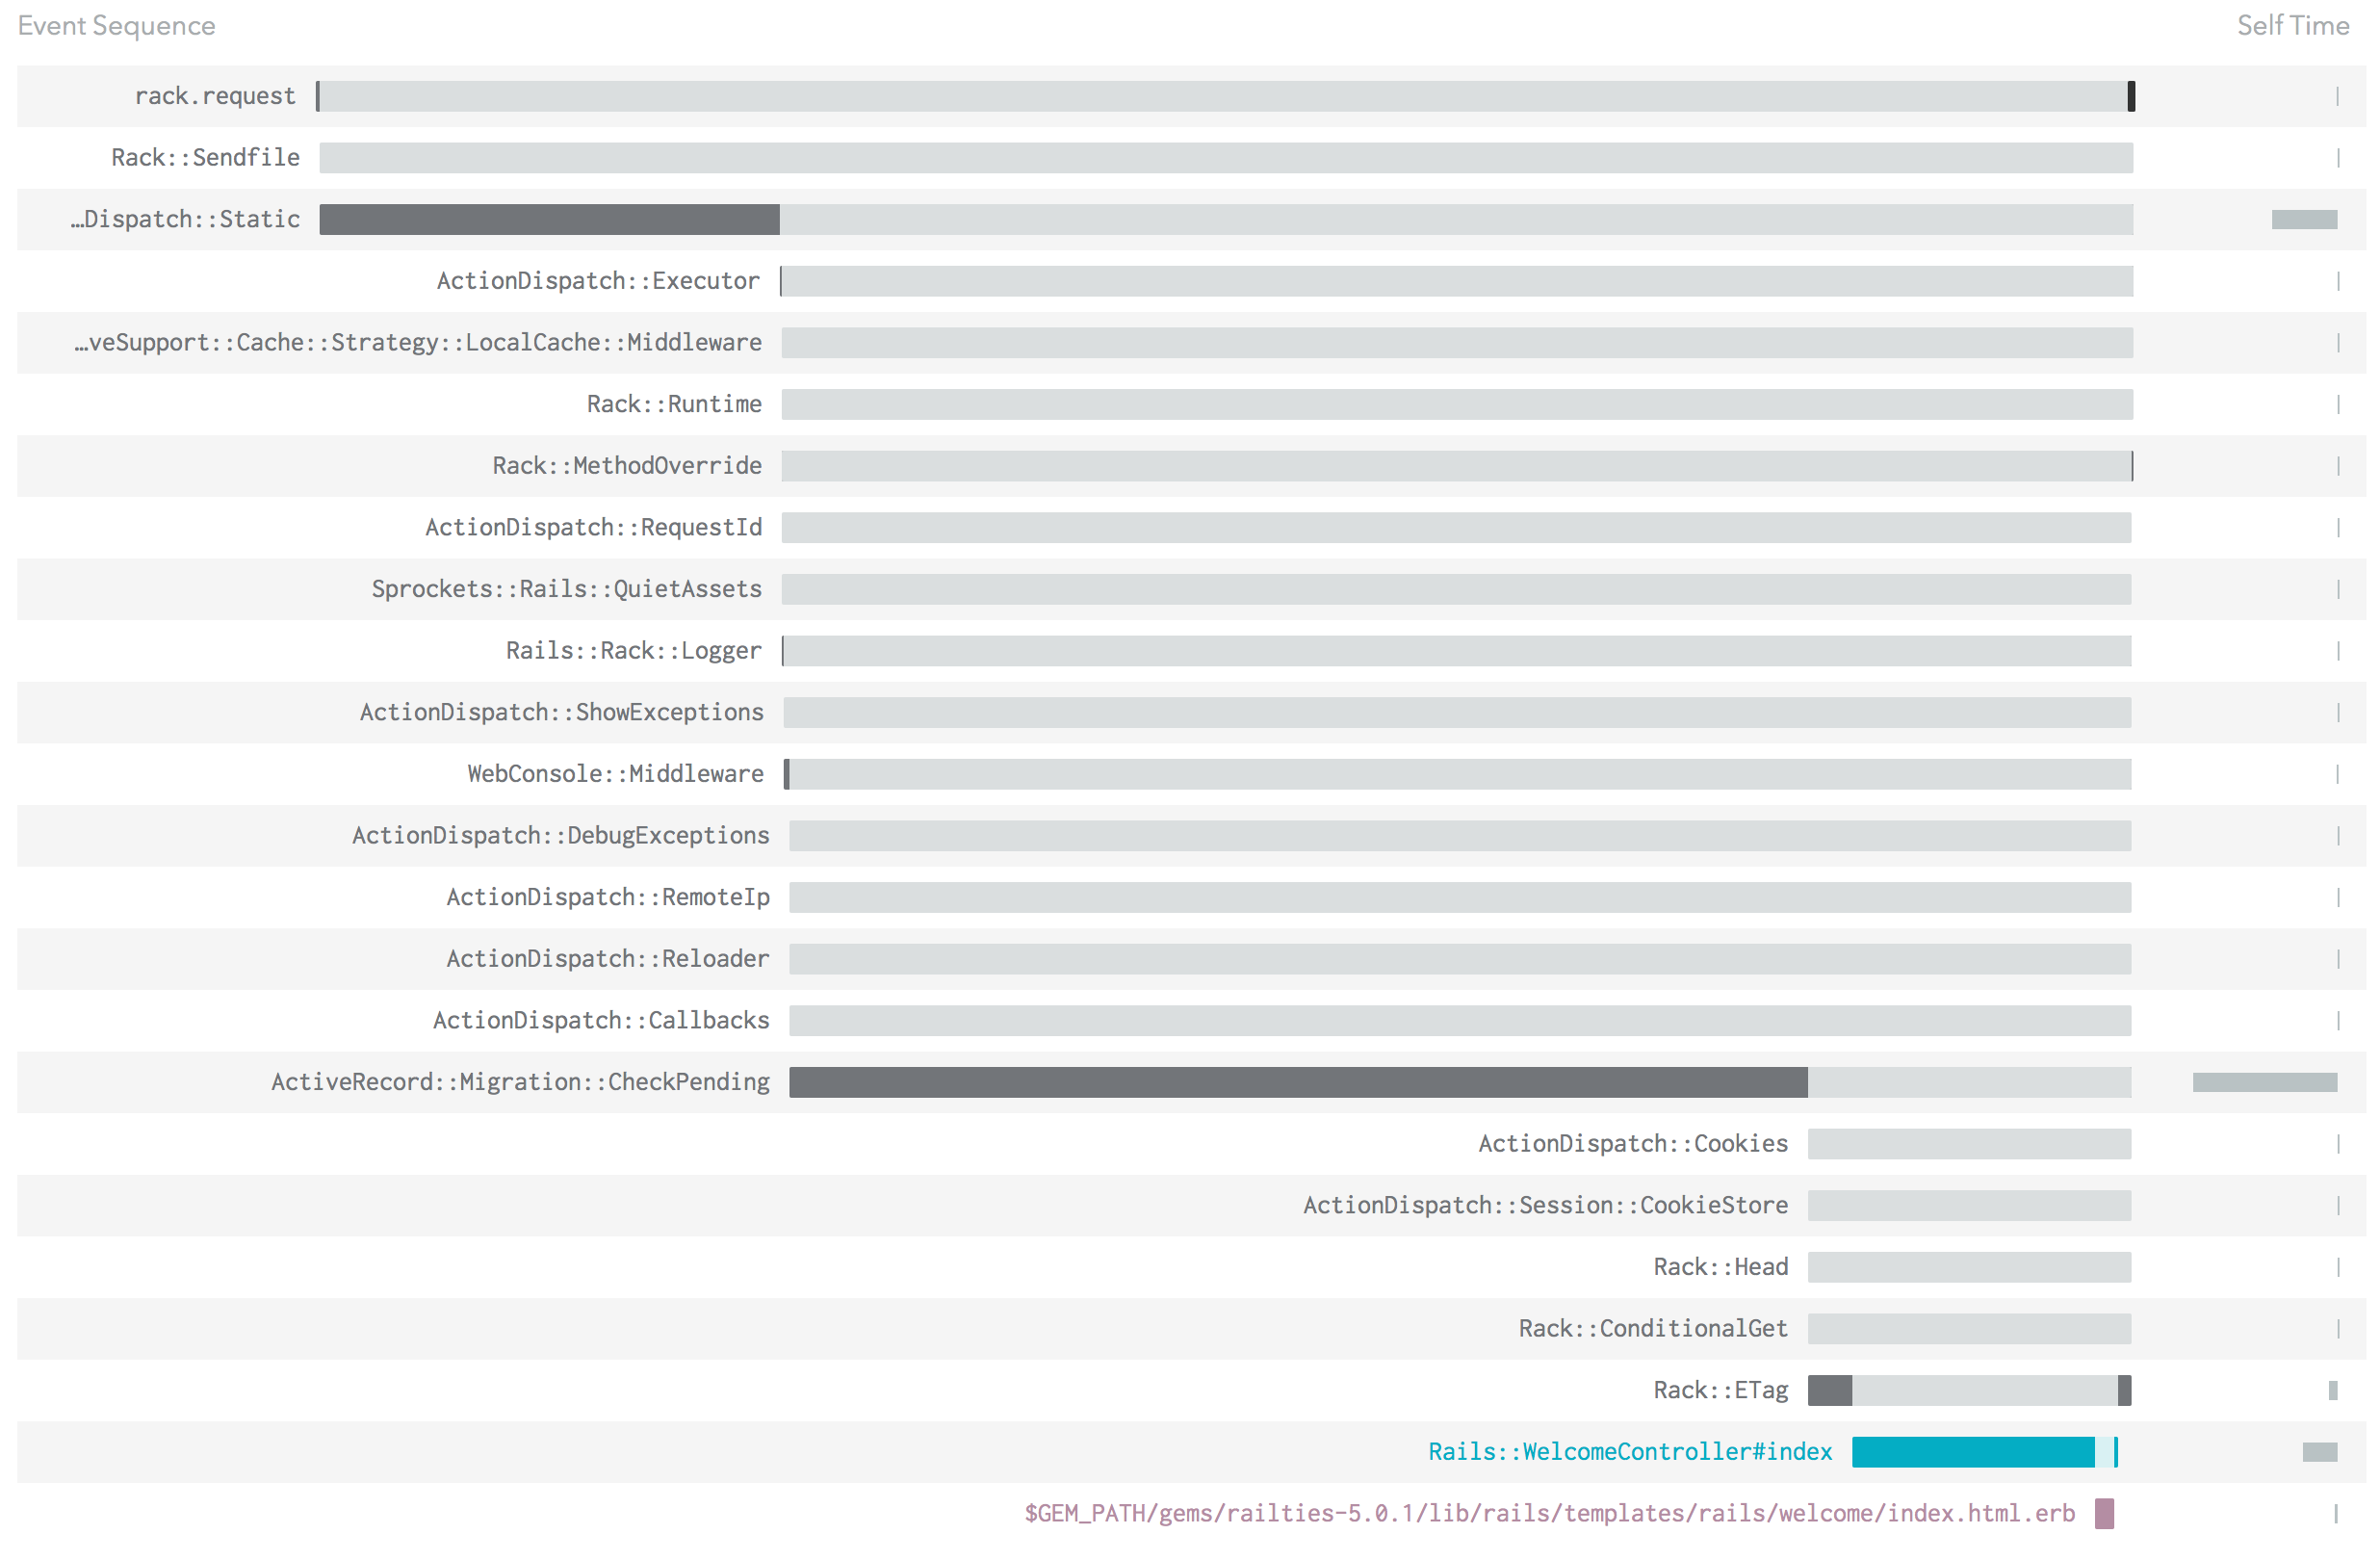Viewport: 2380px width, 1560px height.
Task: Click the Rack::Sendfile event label
Action: pos(204,157)
